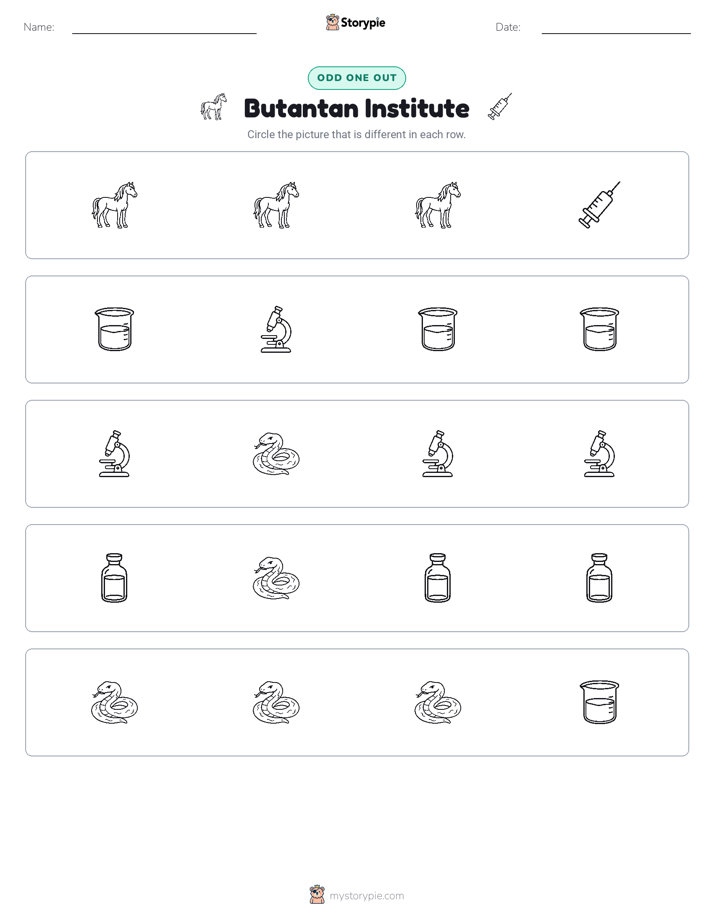Click the beaker in the snake row
714x924 pixels.
point(599,702)
